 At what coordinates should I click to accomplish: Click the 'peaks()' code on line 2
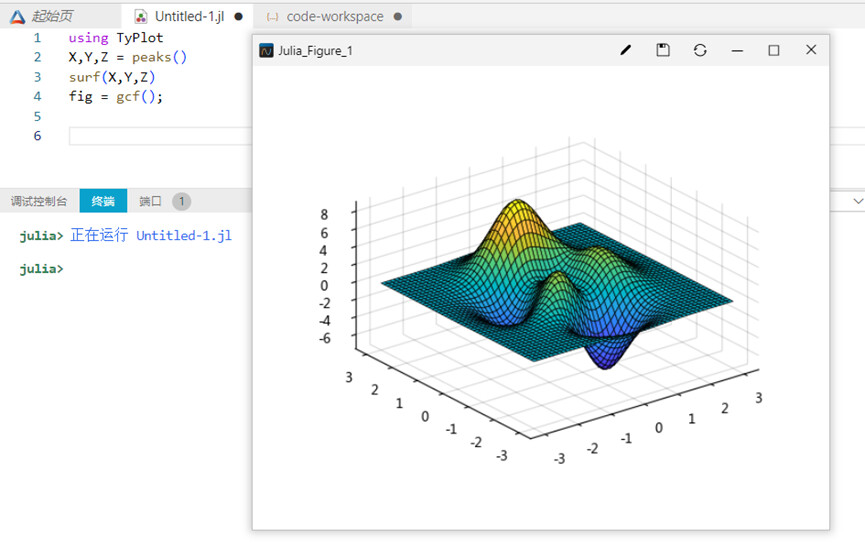tap(159, 57)
